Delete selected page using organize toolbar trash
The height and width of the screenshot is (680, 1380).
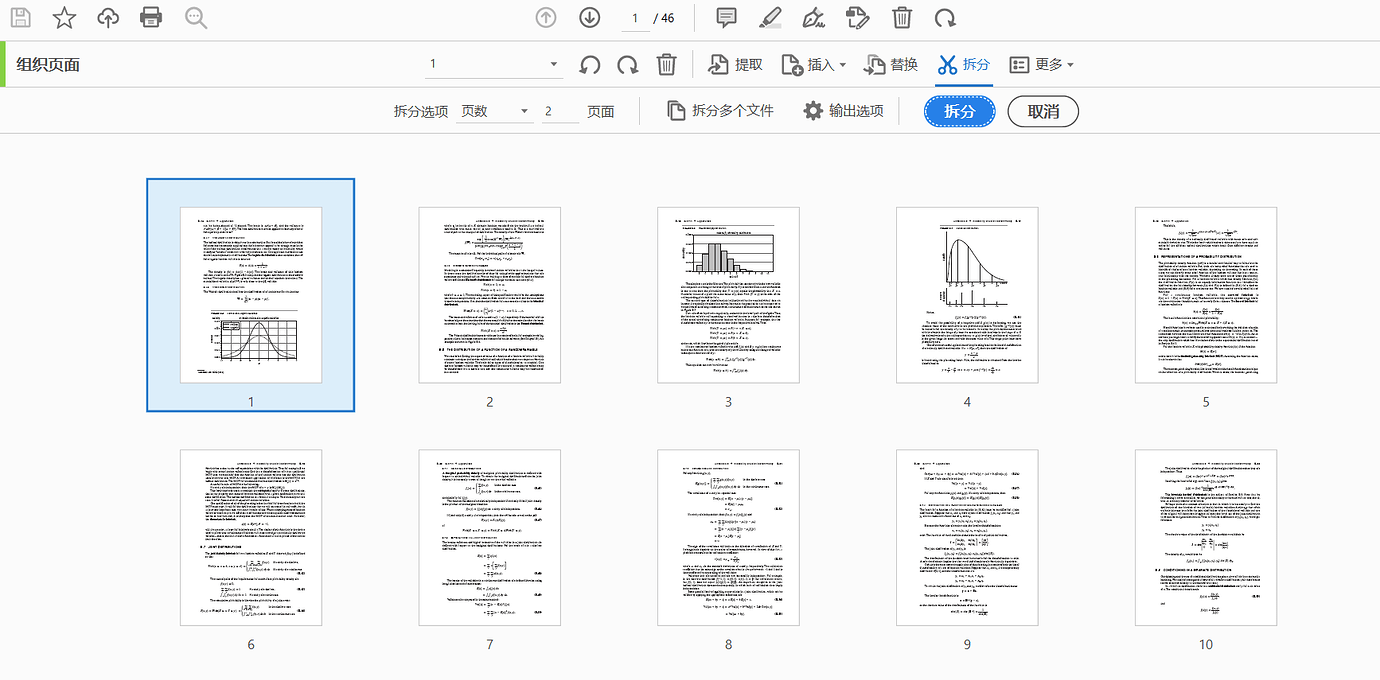click(x=666, y=65)
